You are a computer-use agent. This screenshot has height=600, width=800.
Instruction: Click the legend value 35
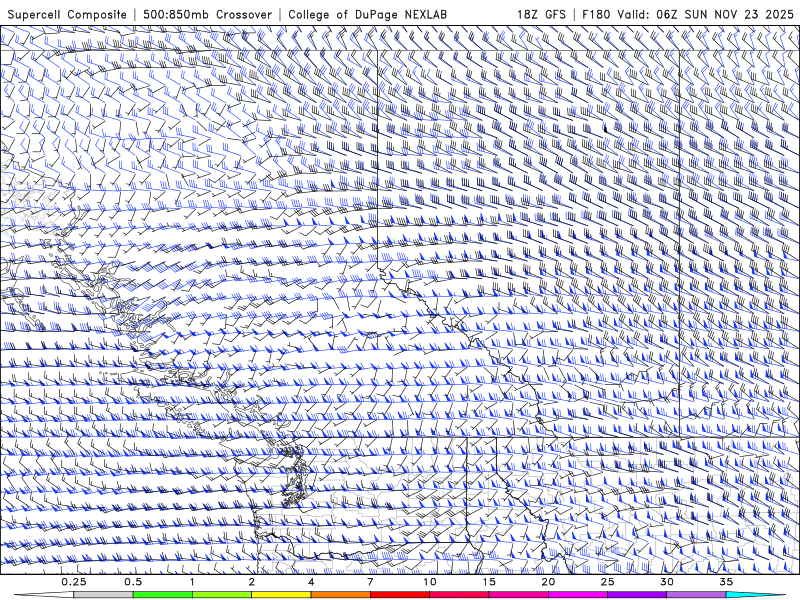tap(726, 582)
